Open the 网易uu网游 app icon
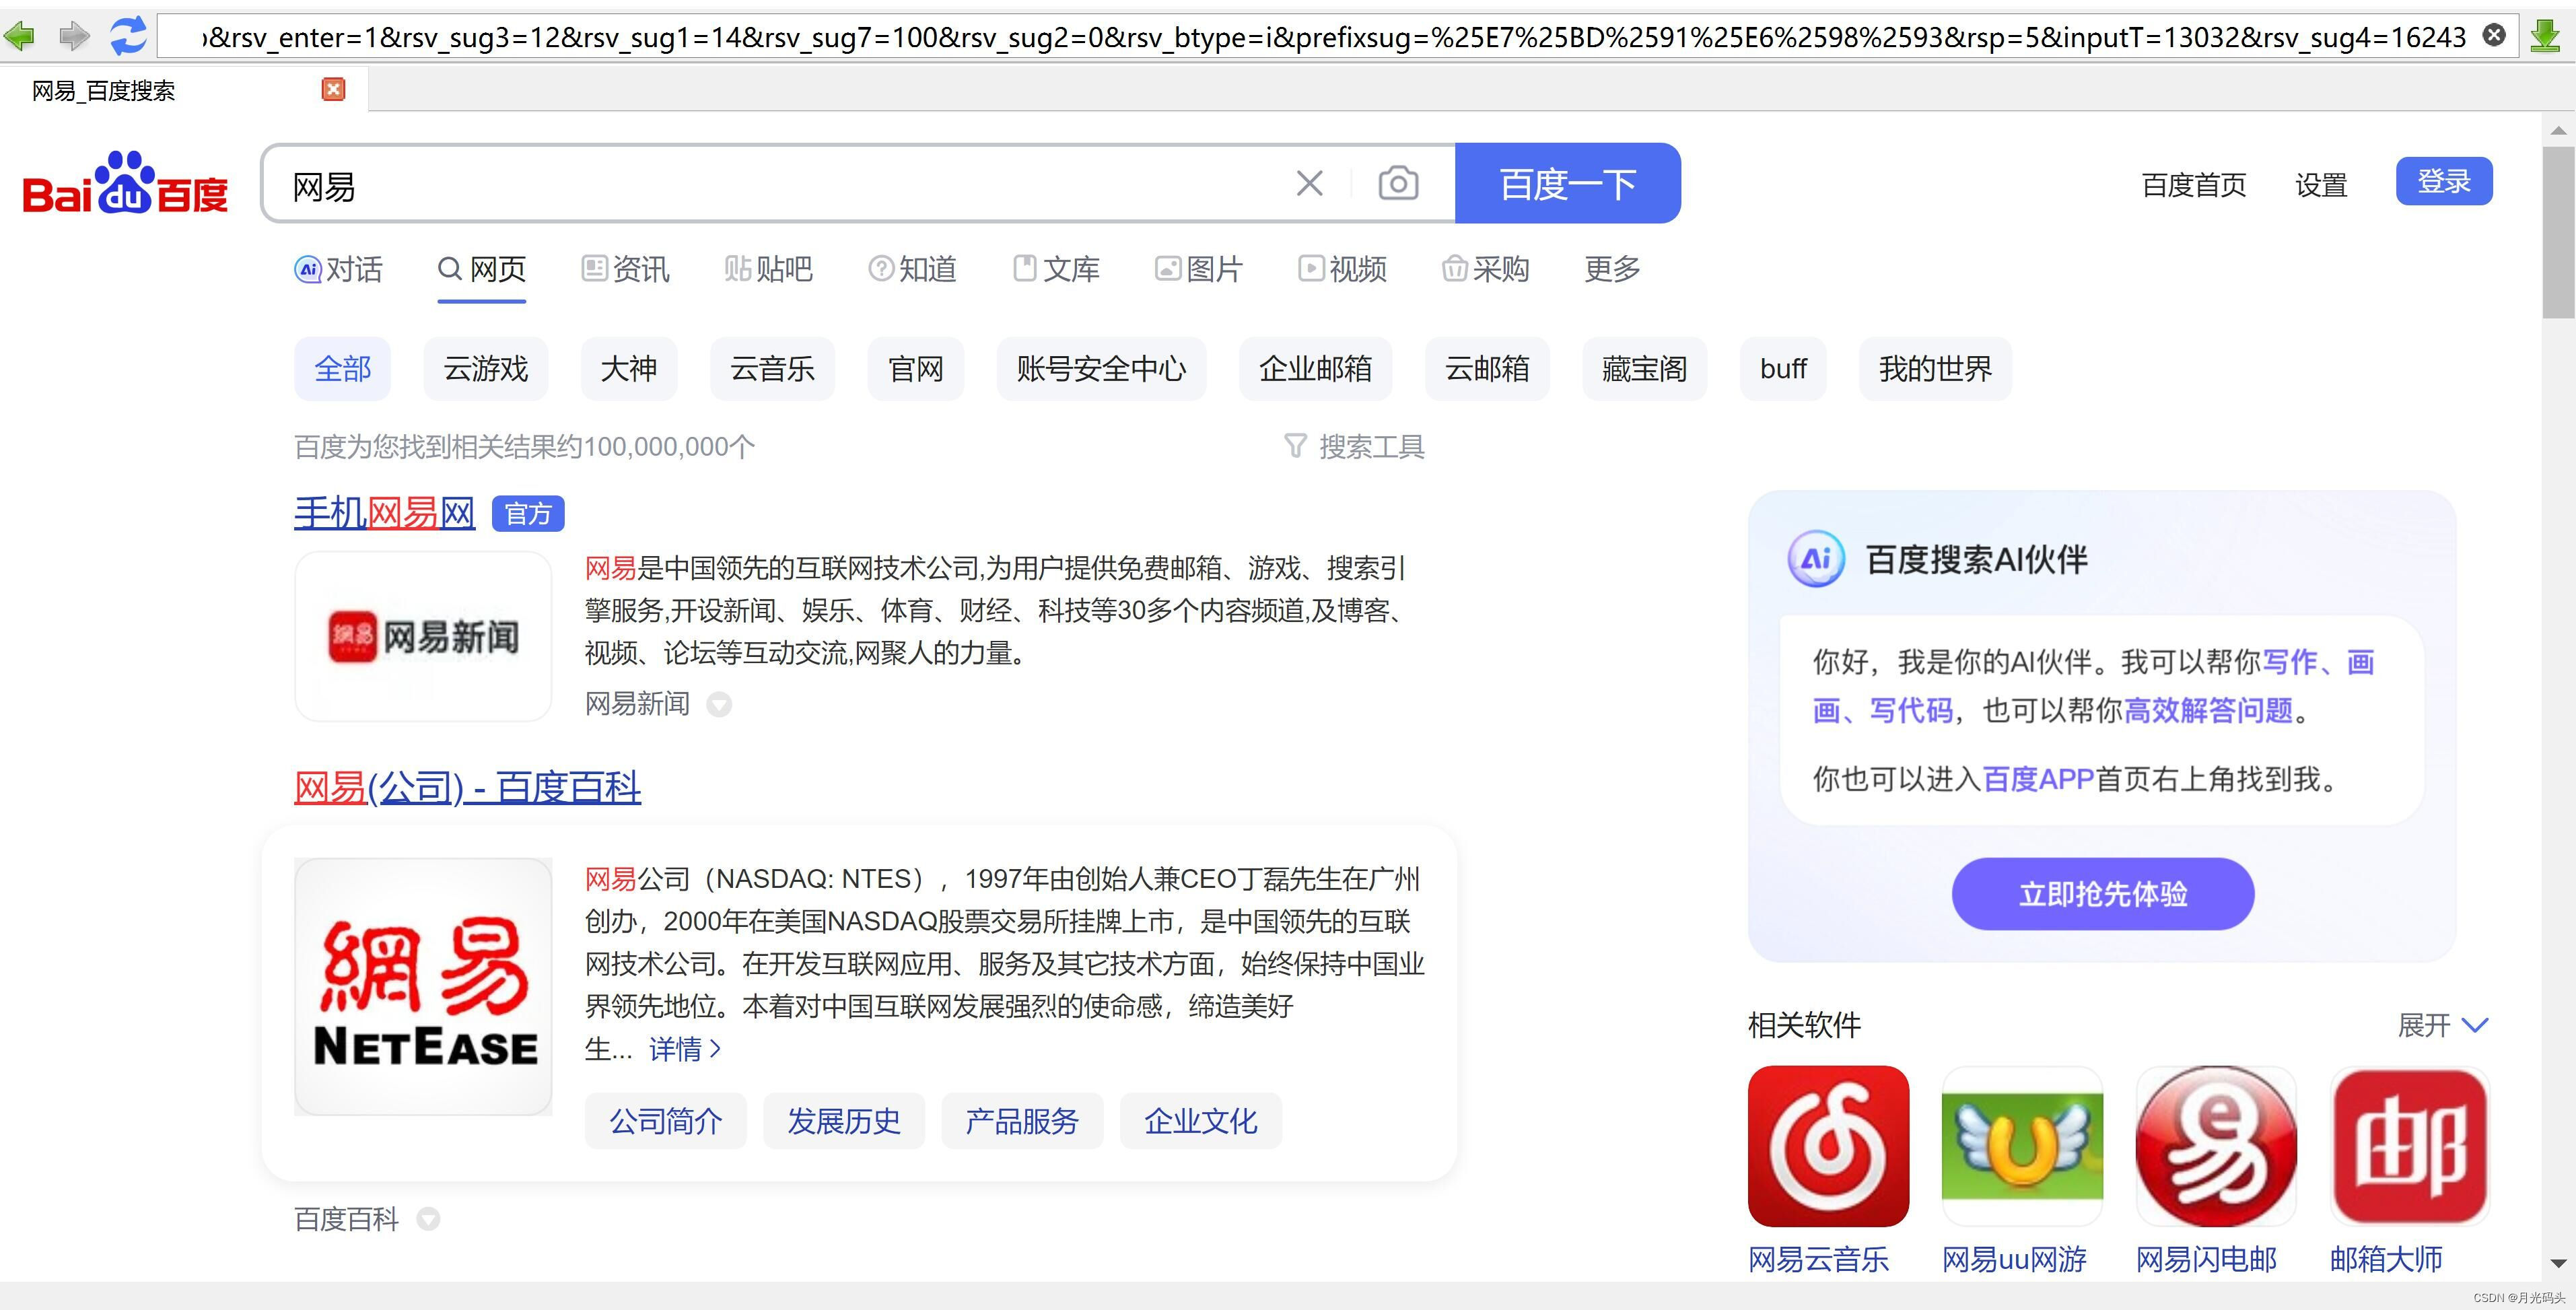Screen dimensions: 2576x1310 pos(2022,1146)
